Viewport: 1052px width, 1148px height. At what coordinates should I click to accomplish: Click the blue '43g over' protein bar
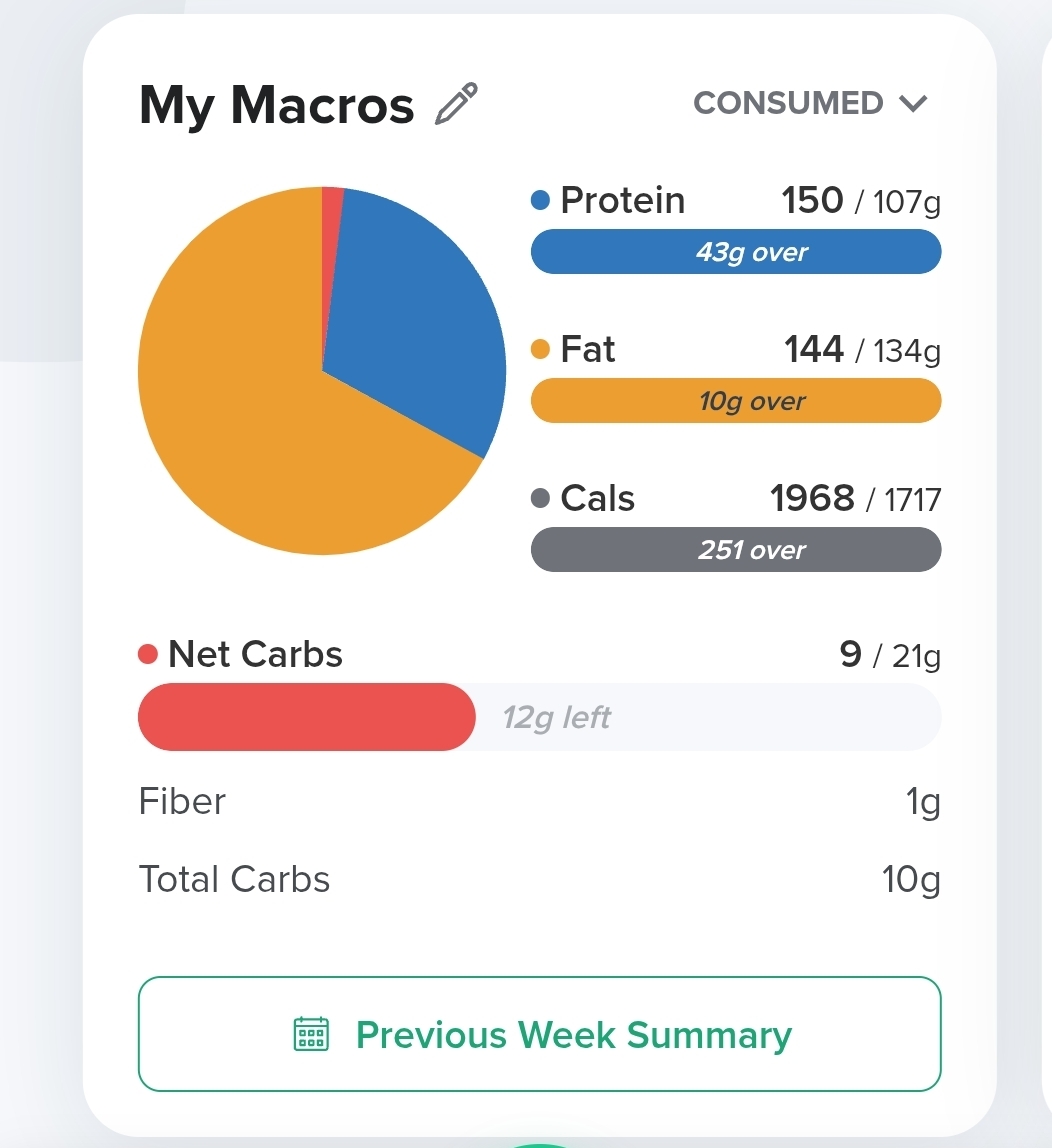(736, 252)
